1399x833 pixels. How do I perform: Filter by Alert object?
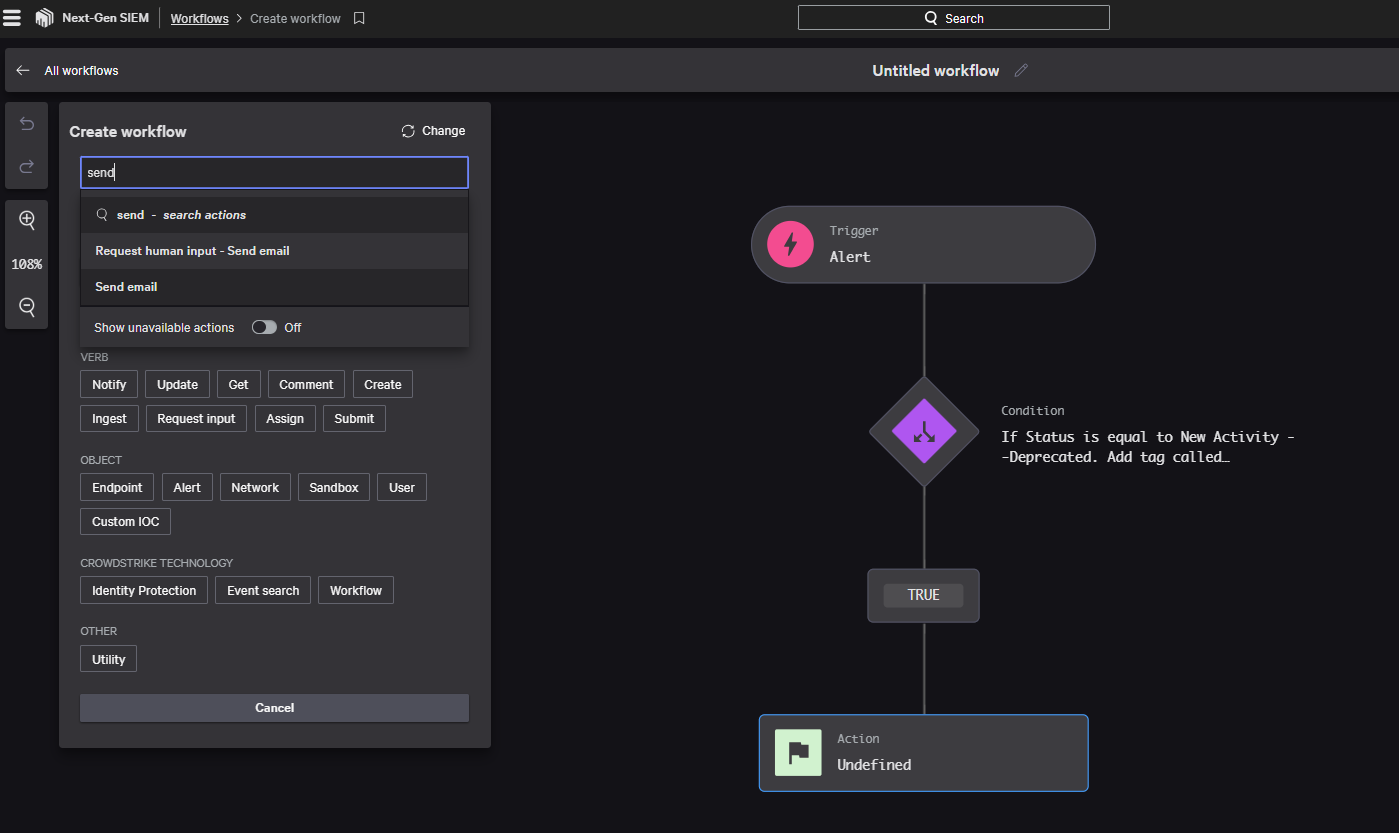point(187,488)
